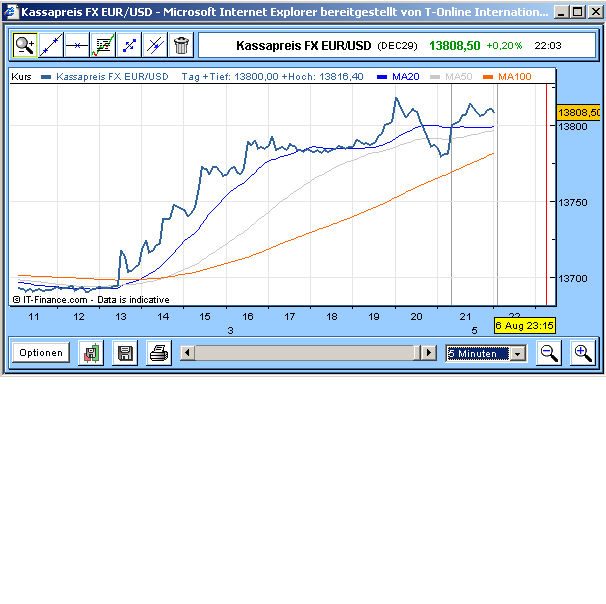Click the 22:03 time in header
Screen dimensions: 606x604
548,46
